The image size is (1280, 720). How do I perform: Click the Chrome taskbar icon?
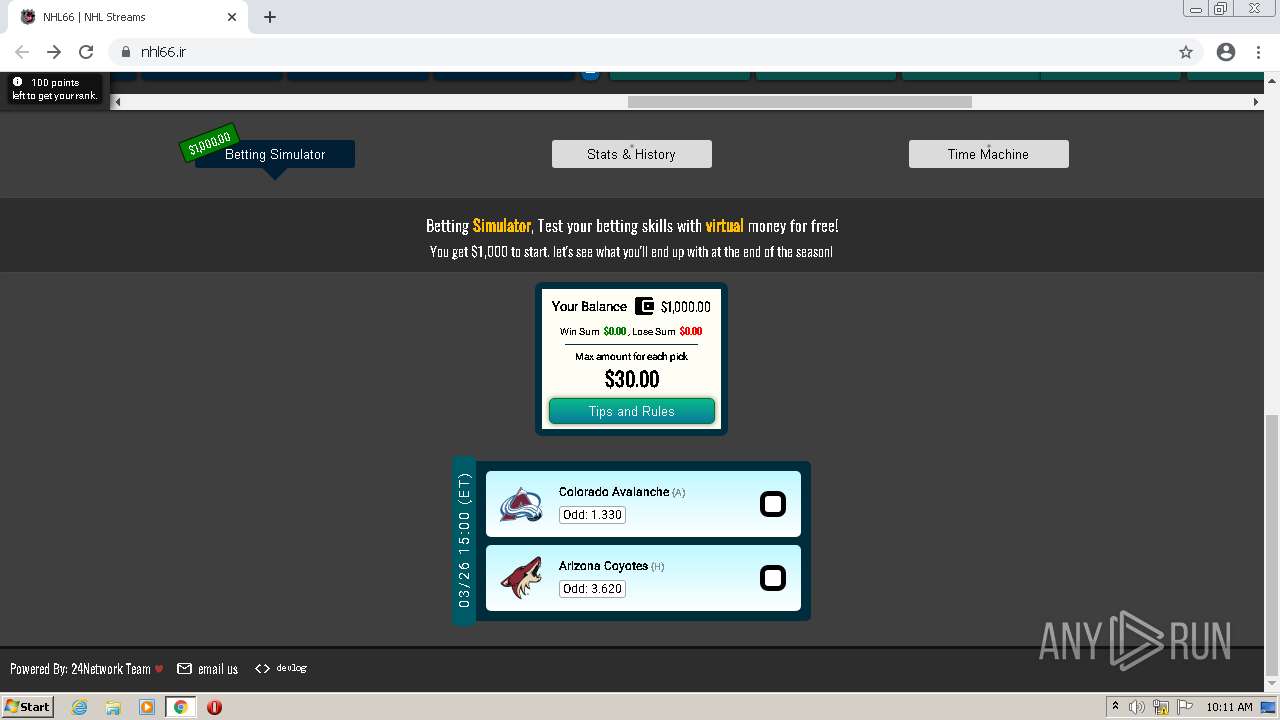click(181, 707)
